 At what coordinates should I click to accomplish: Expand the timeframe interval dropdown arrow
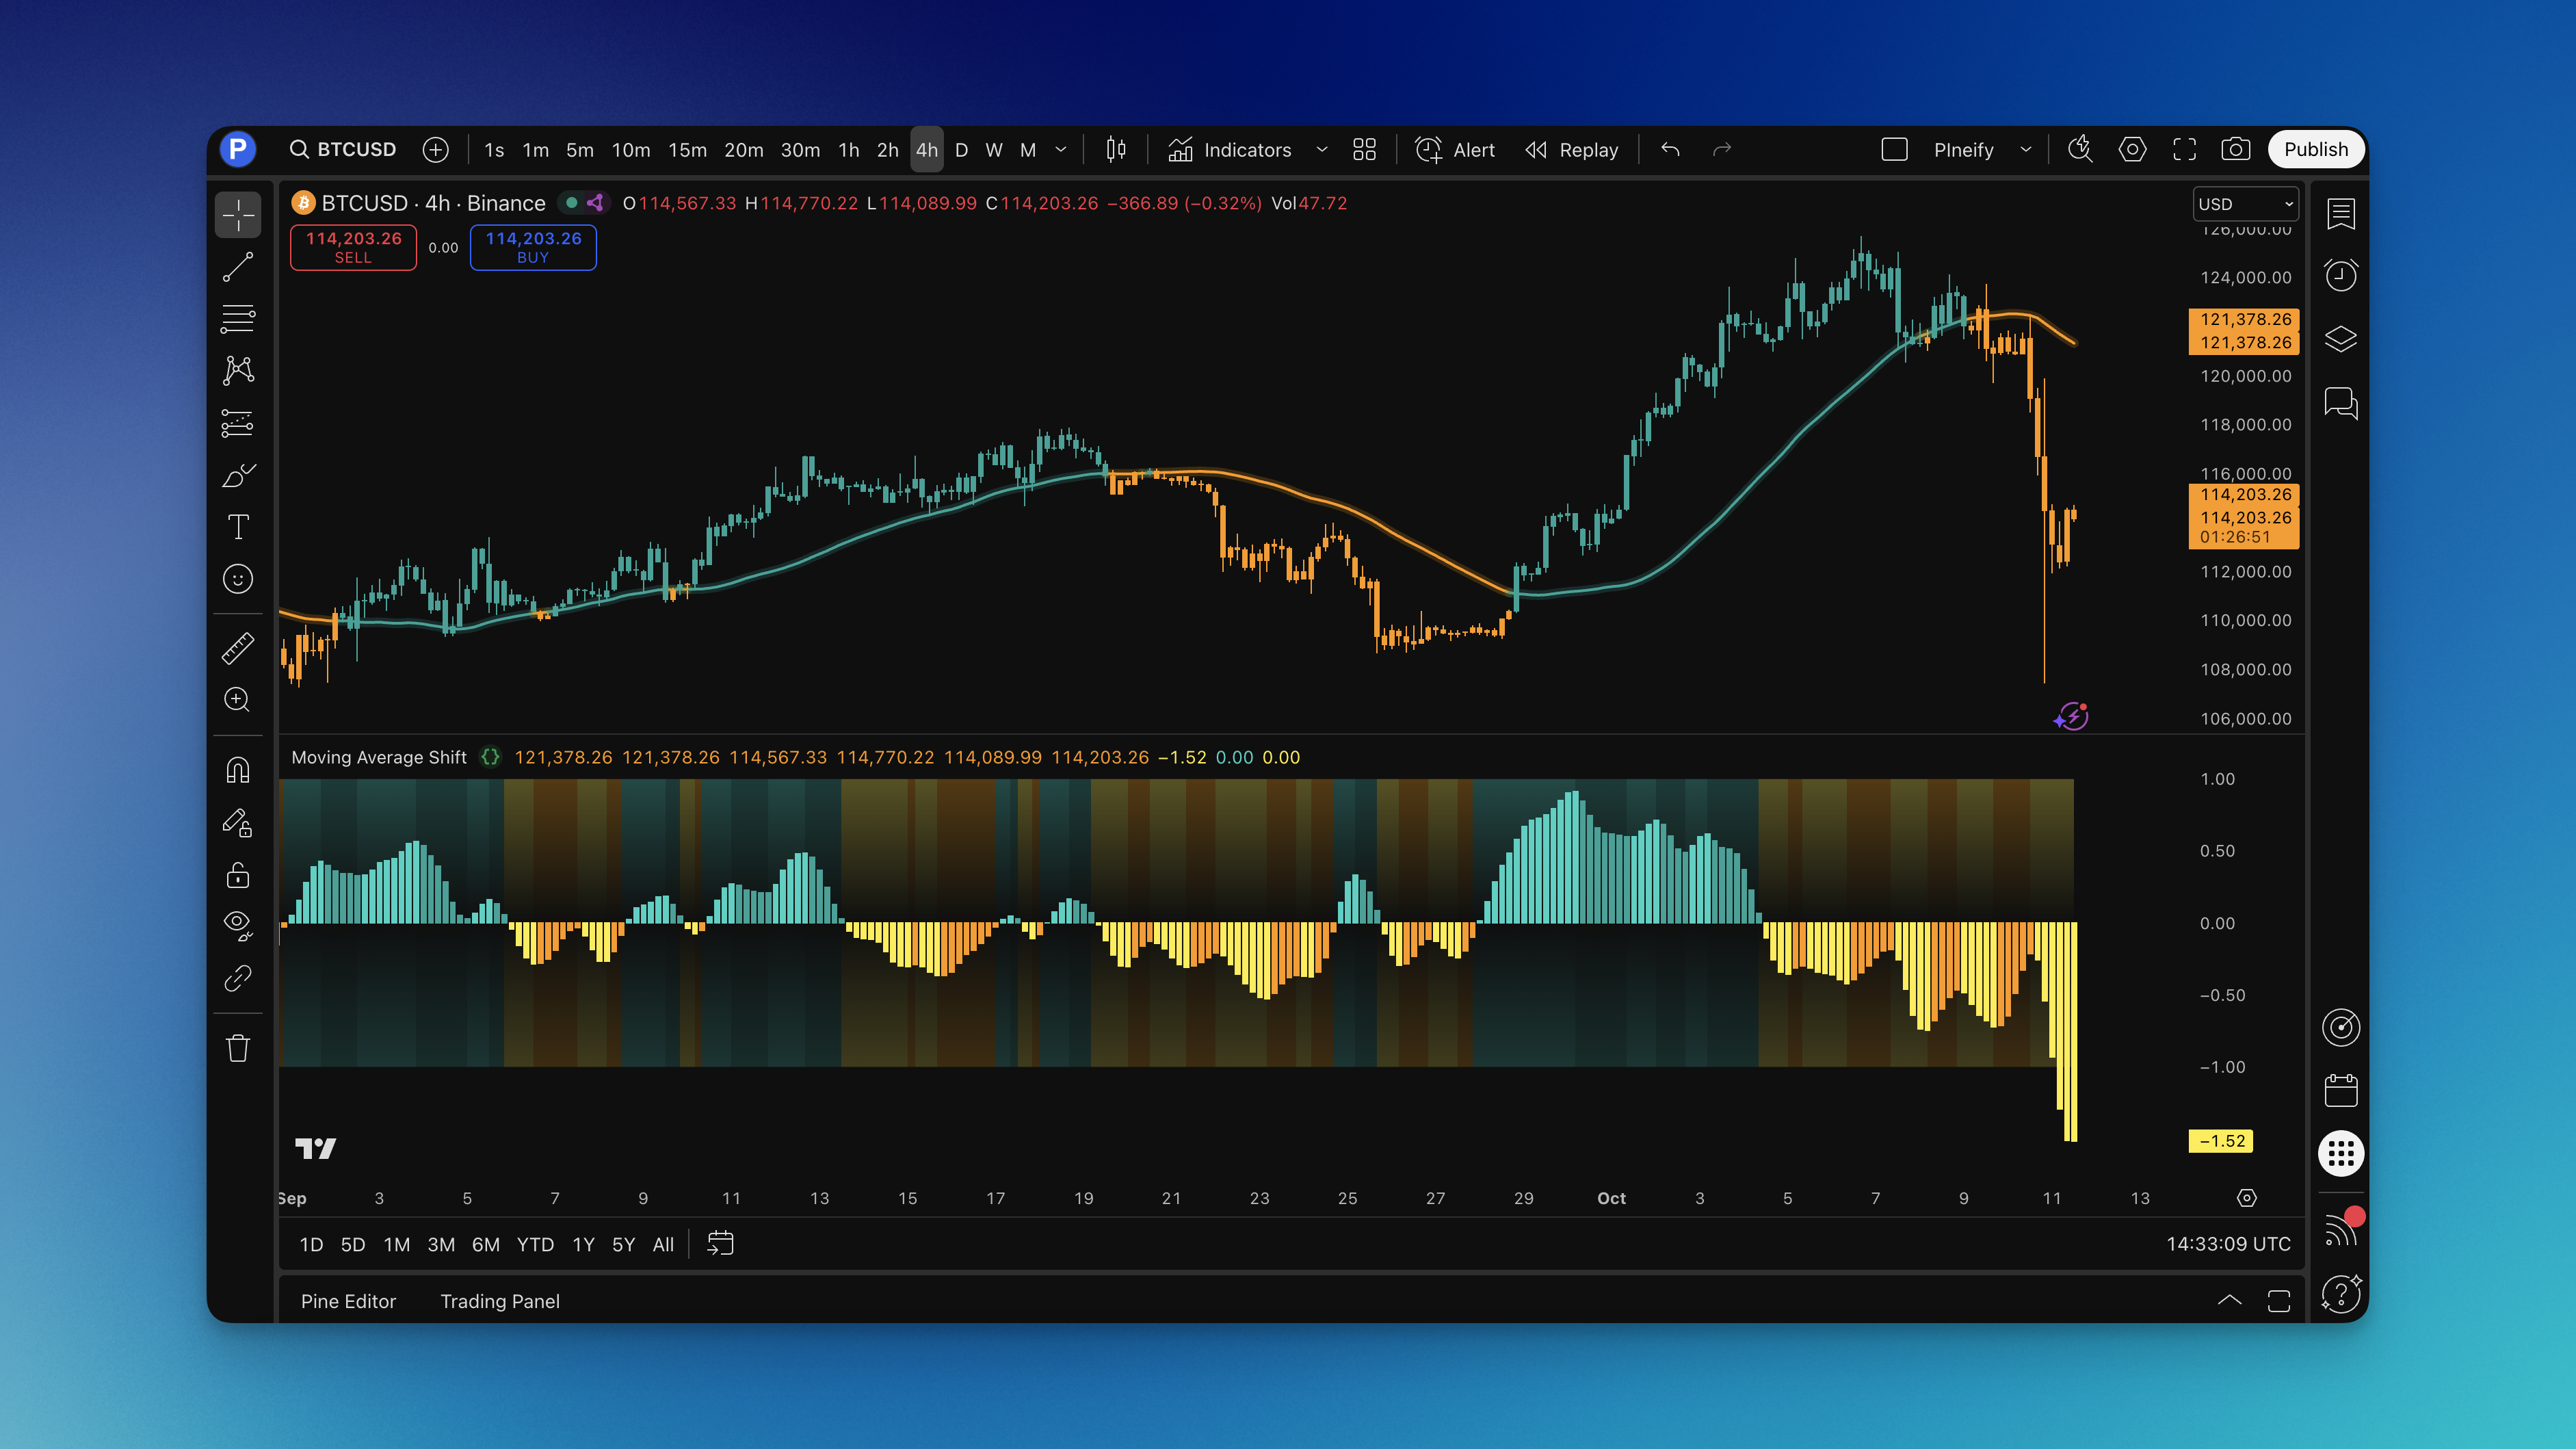tap(1061, 150)
